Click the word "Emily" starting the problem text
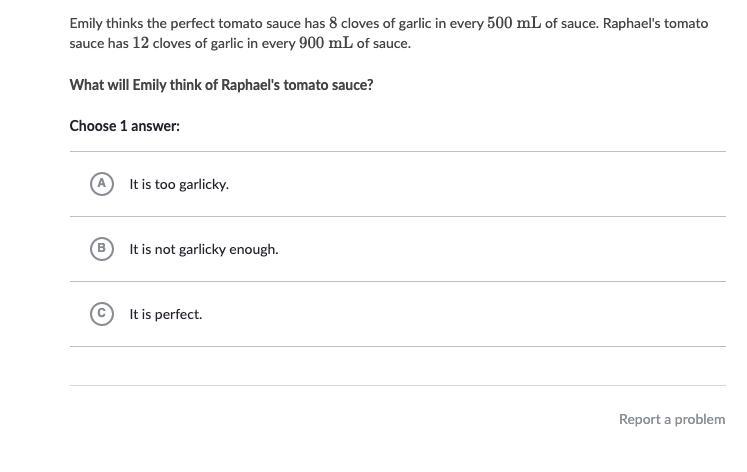 pyautogui.click(x=86, y=23)
